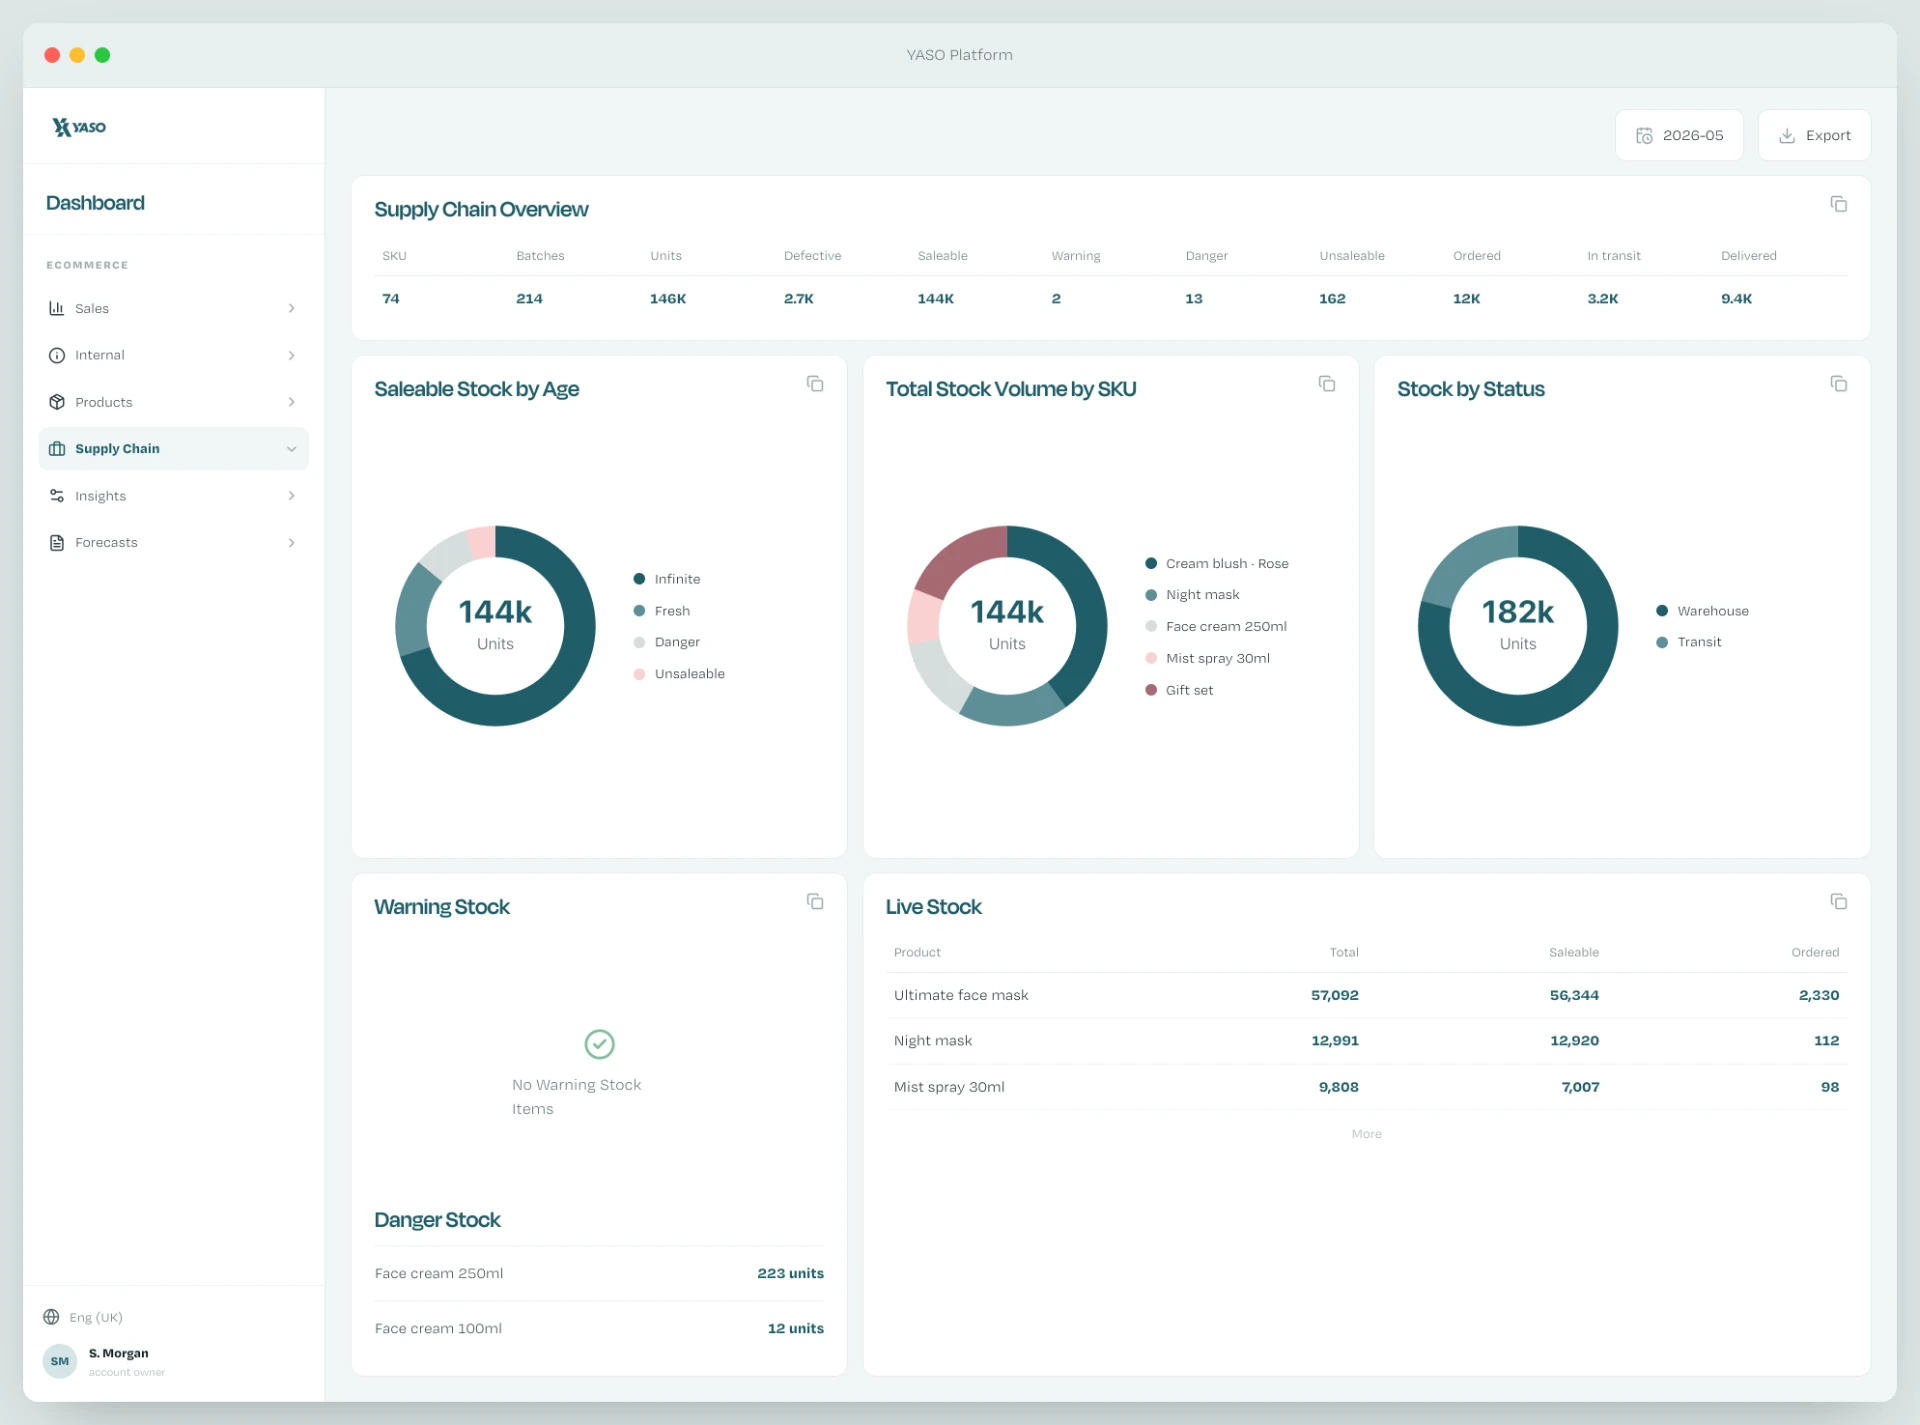Click the globe language icon
The height and width of the screenshot is (1425, 1920).
[51, 1317]
